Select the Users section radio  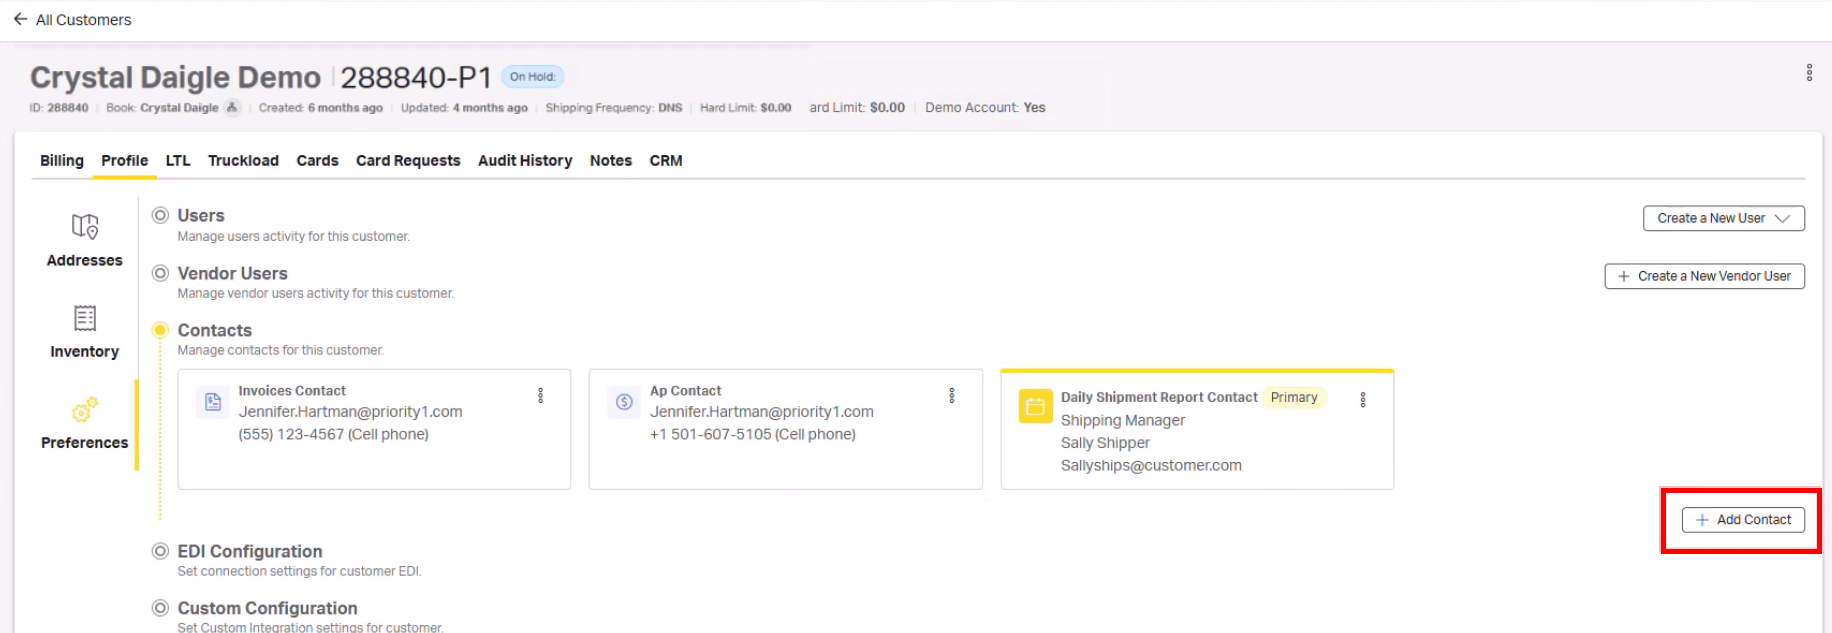click(160, 215)
